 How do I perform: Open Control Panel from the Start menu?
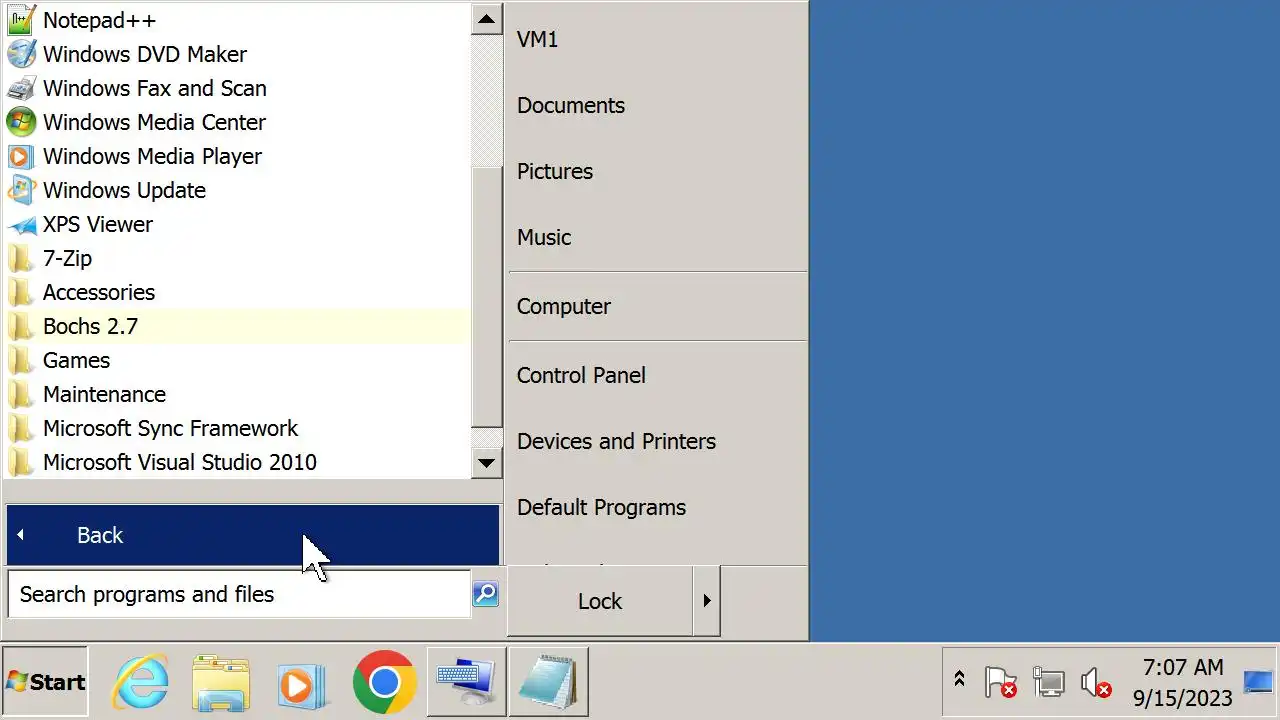point(657,375)
